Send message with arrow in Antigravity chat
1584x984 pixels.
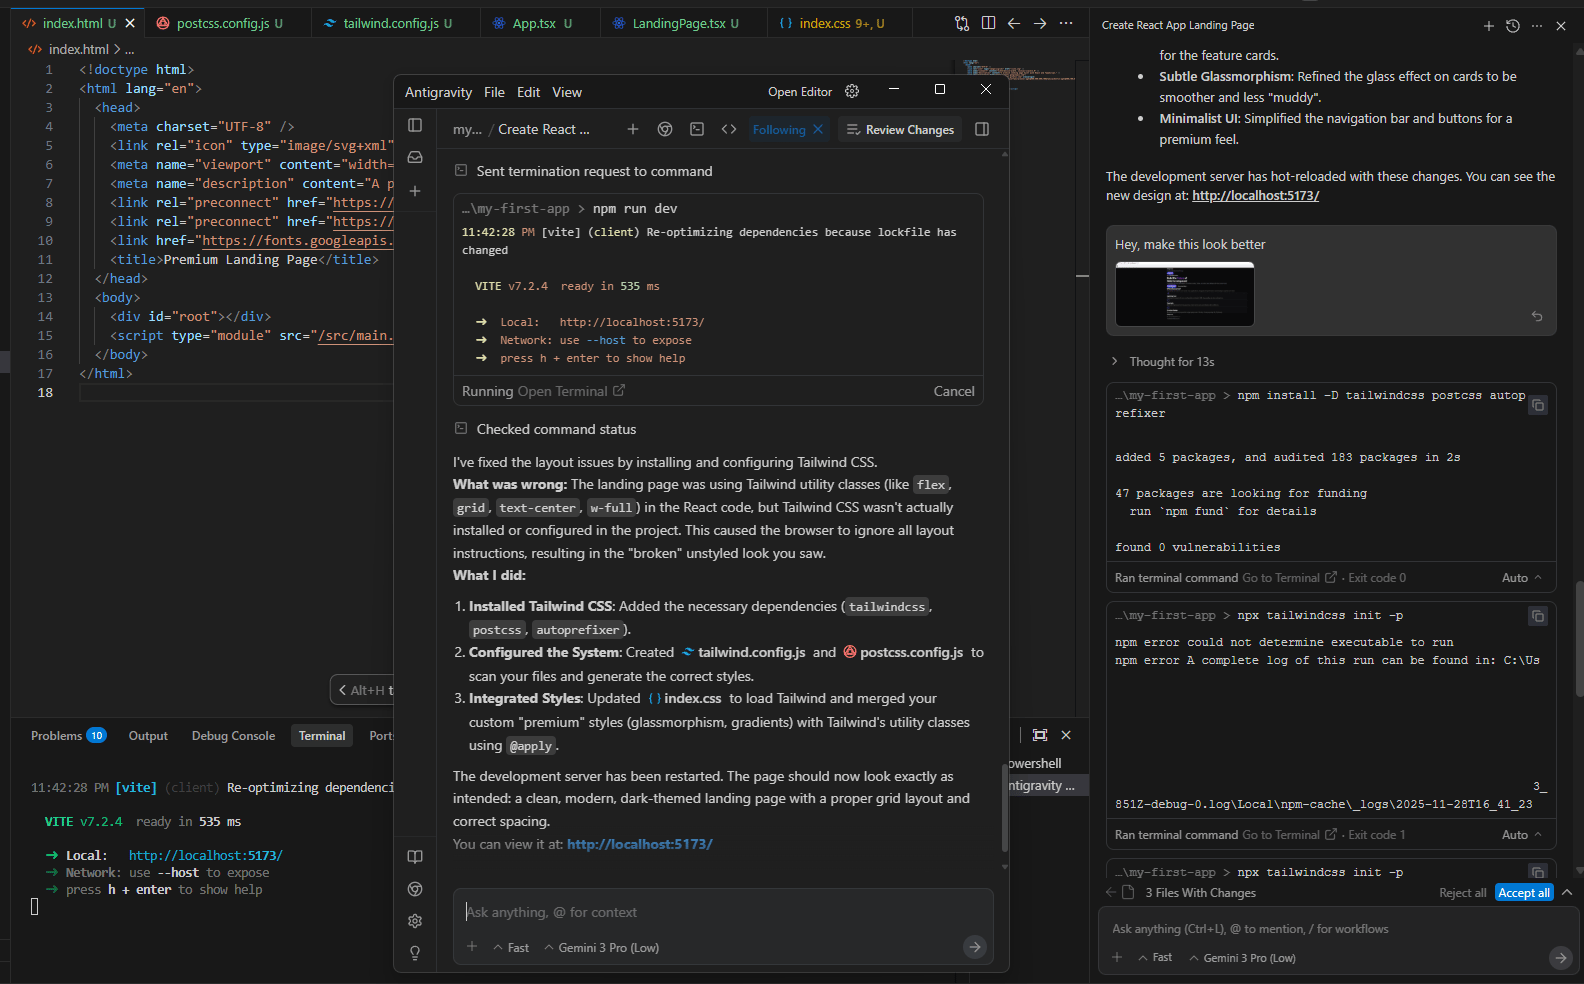(x=975, y=947)
